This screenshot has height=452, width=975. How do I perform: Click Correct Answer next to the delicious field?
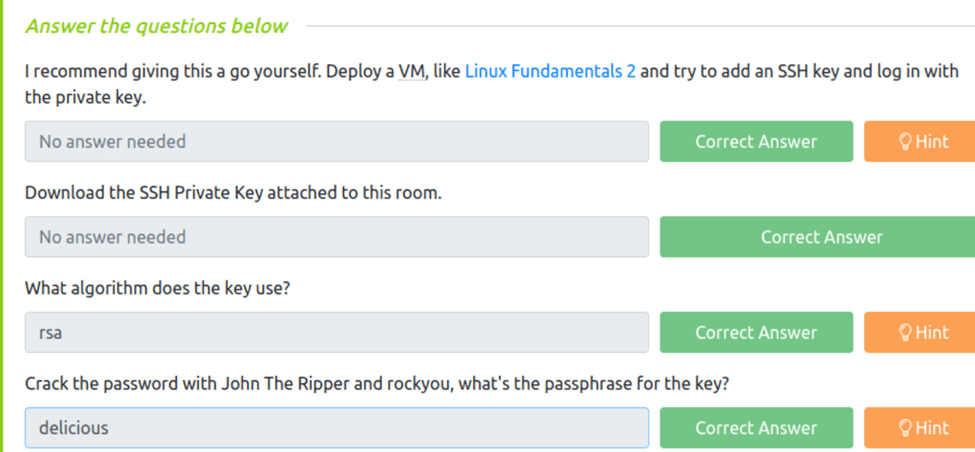tap(756, 428)
